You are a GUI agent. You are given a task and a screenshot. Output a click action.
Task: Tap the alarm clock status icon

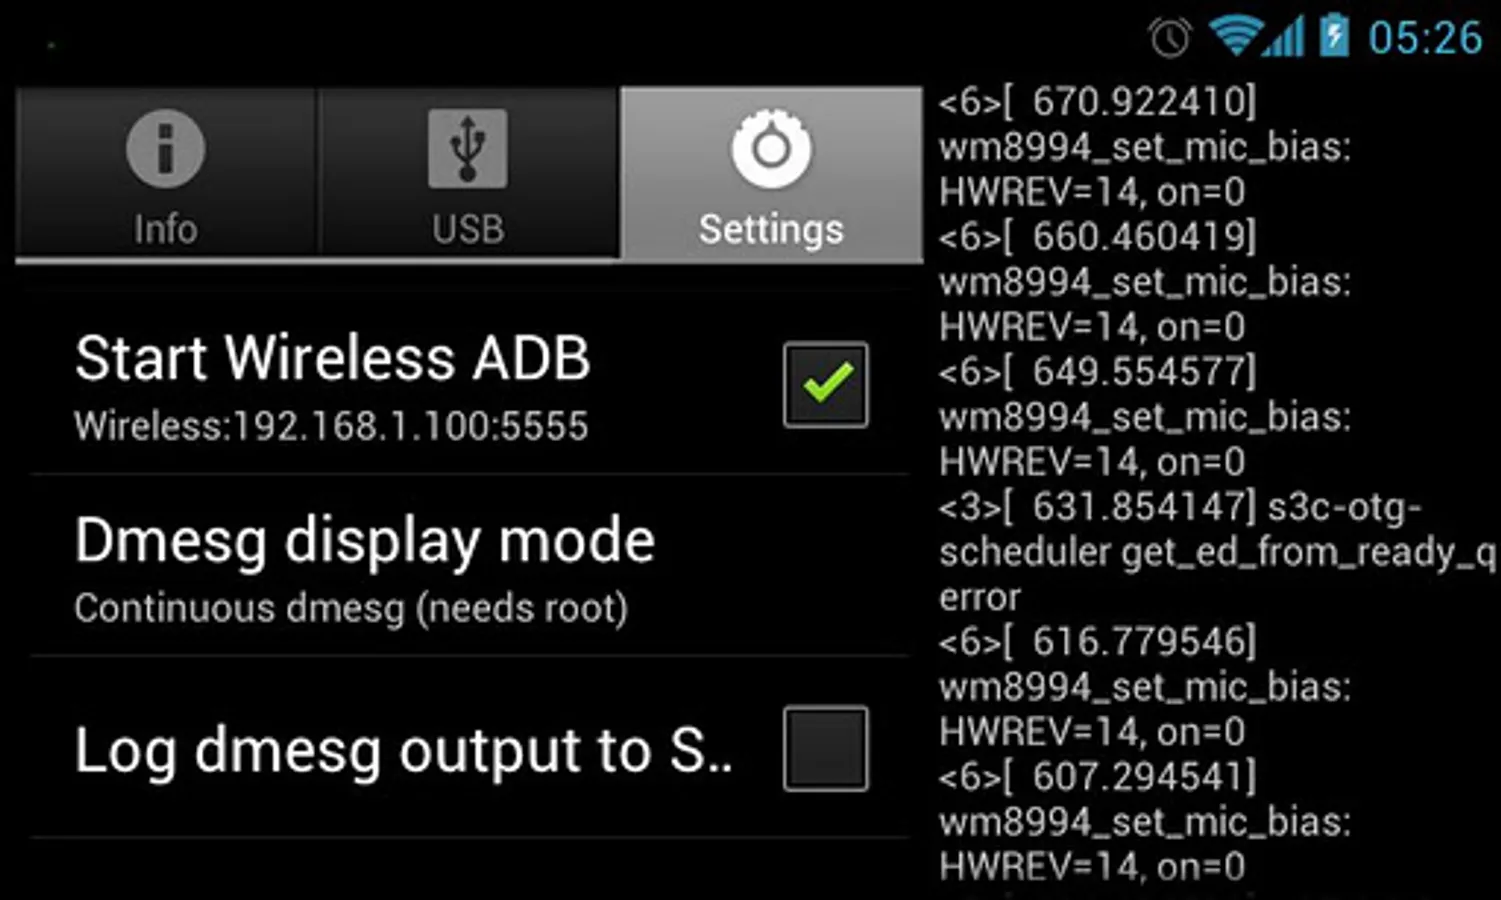pos(1170,38)
